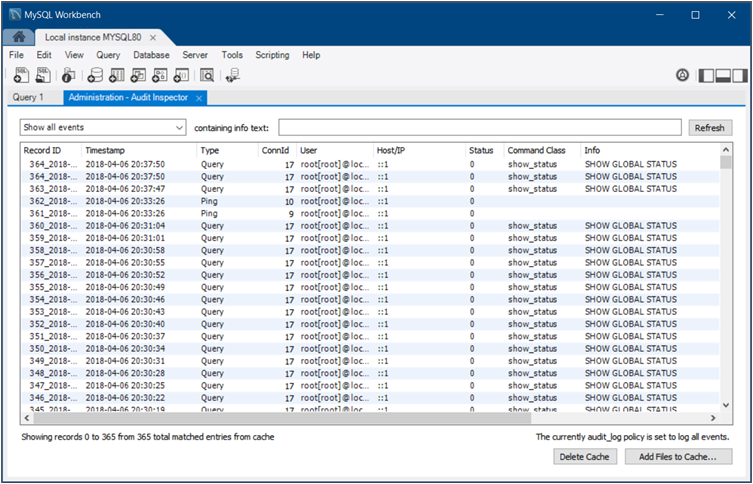Click the create new schema icon
This screenshot has height=484, width=753.
[94, 75]
